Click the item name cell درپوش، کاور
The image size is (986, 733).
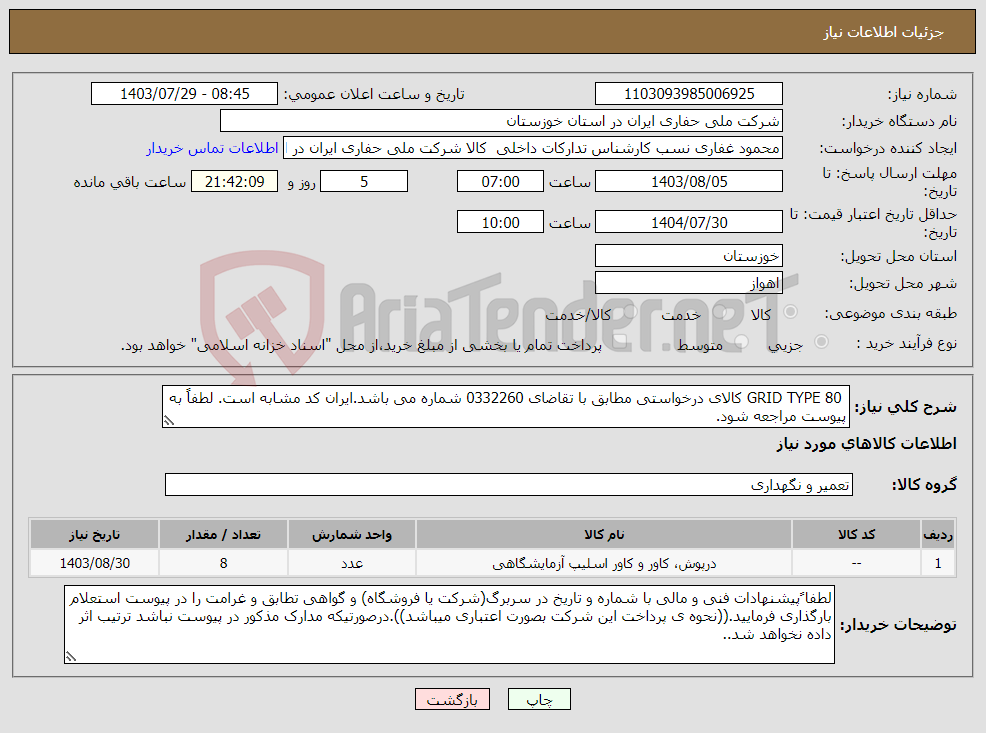tap(604, 563)
